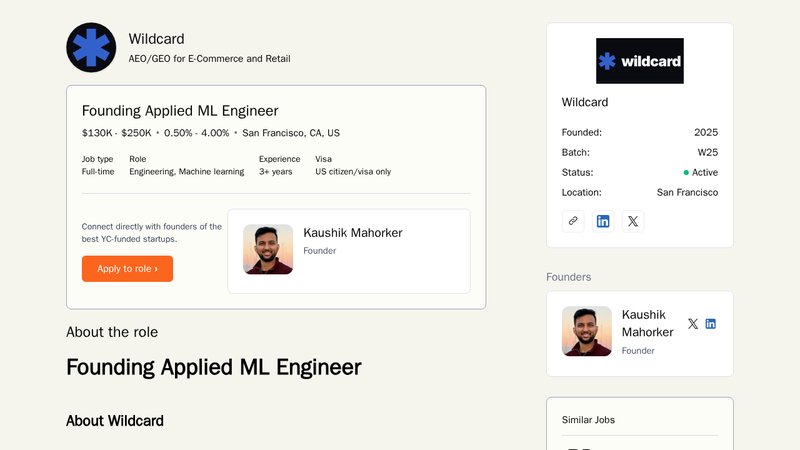The image size is (800, 450).
Task: Click Kaushik Mahorker's photo in job card
Action: 268,249
